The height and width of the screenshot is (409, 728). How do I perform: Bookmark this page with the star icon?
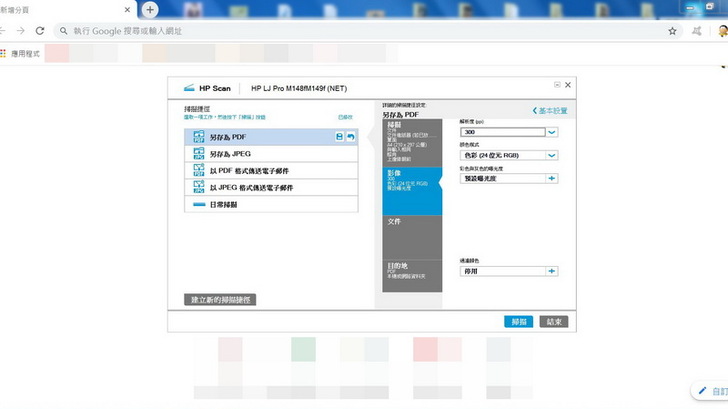(x=672, y=31)
